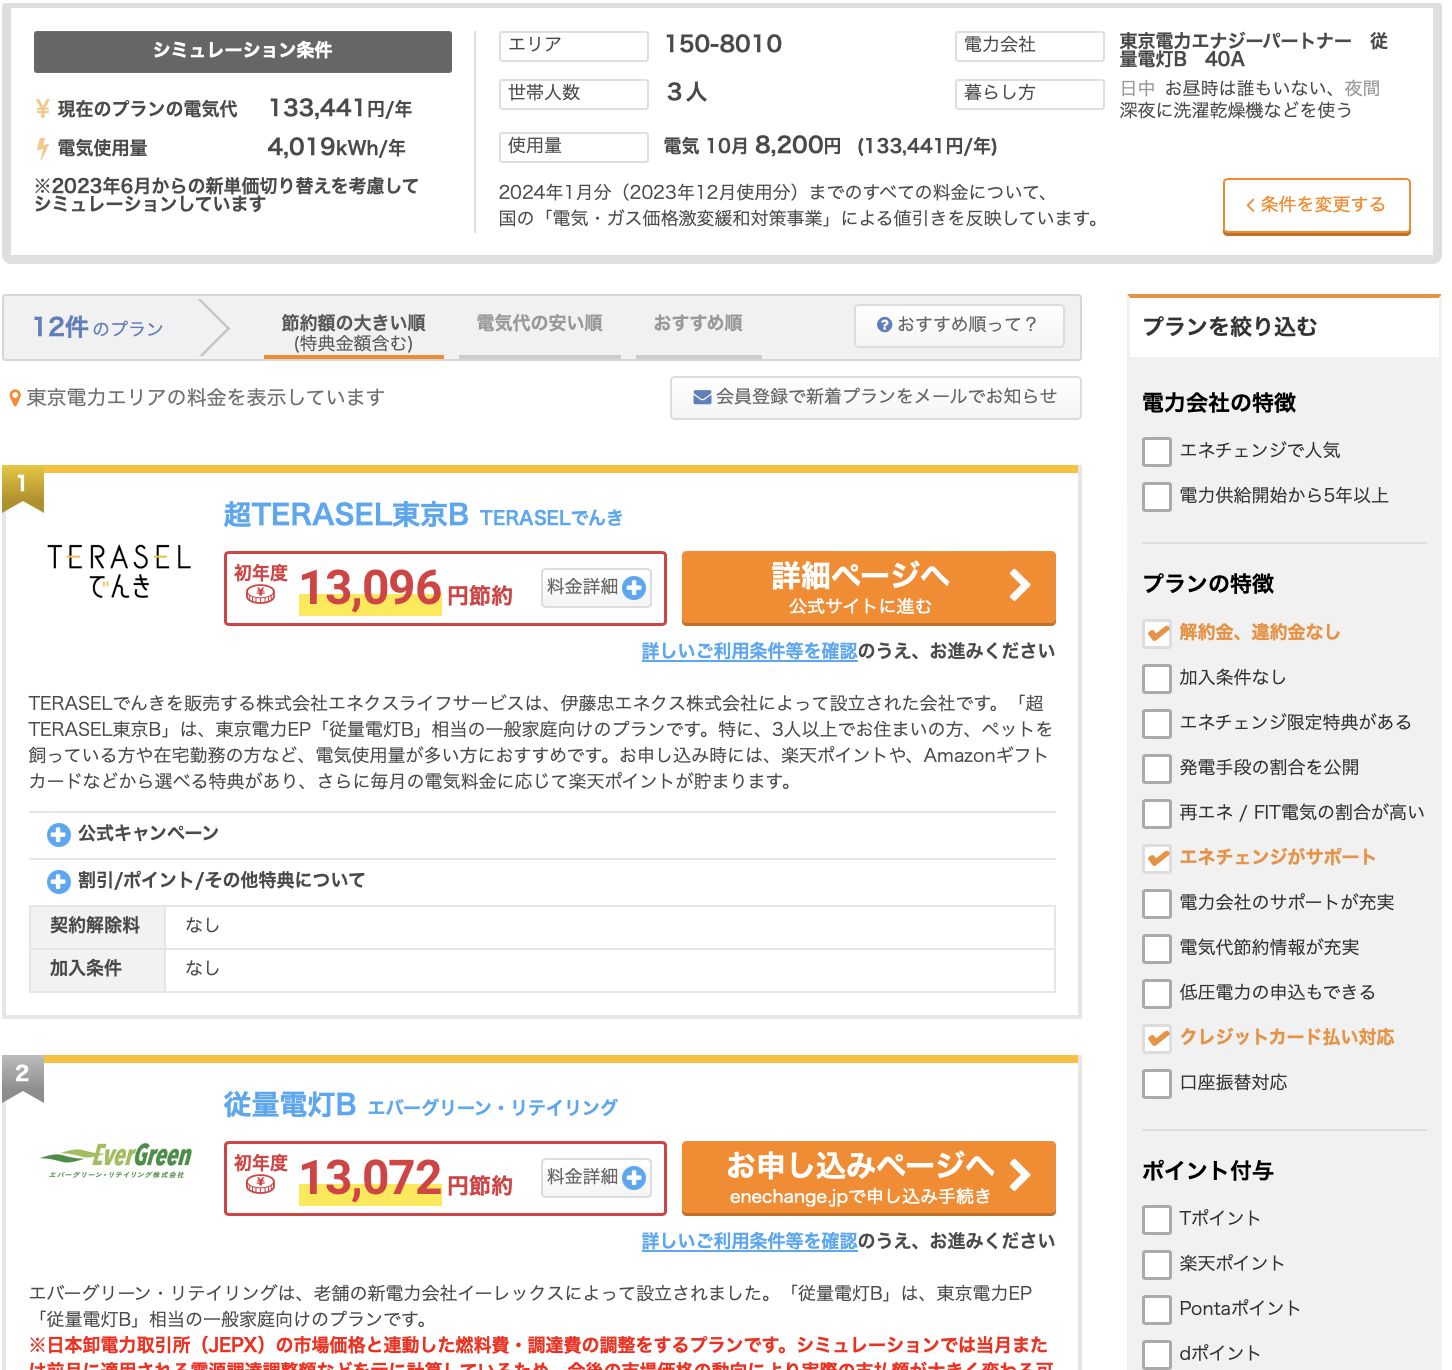Viewport: 1452px width, 1370px height.
Task: Click the エリア value 150-8010
Action: tap(723, 45)
